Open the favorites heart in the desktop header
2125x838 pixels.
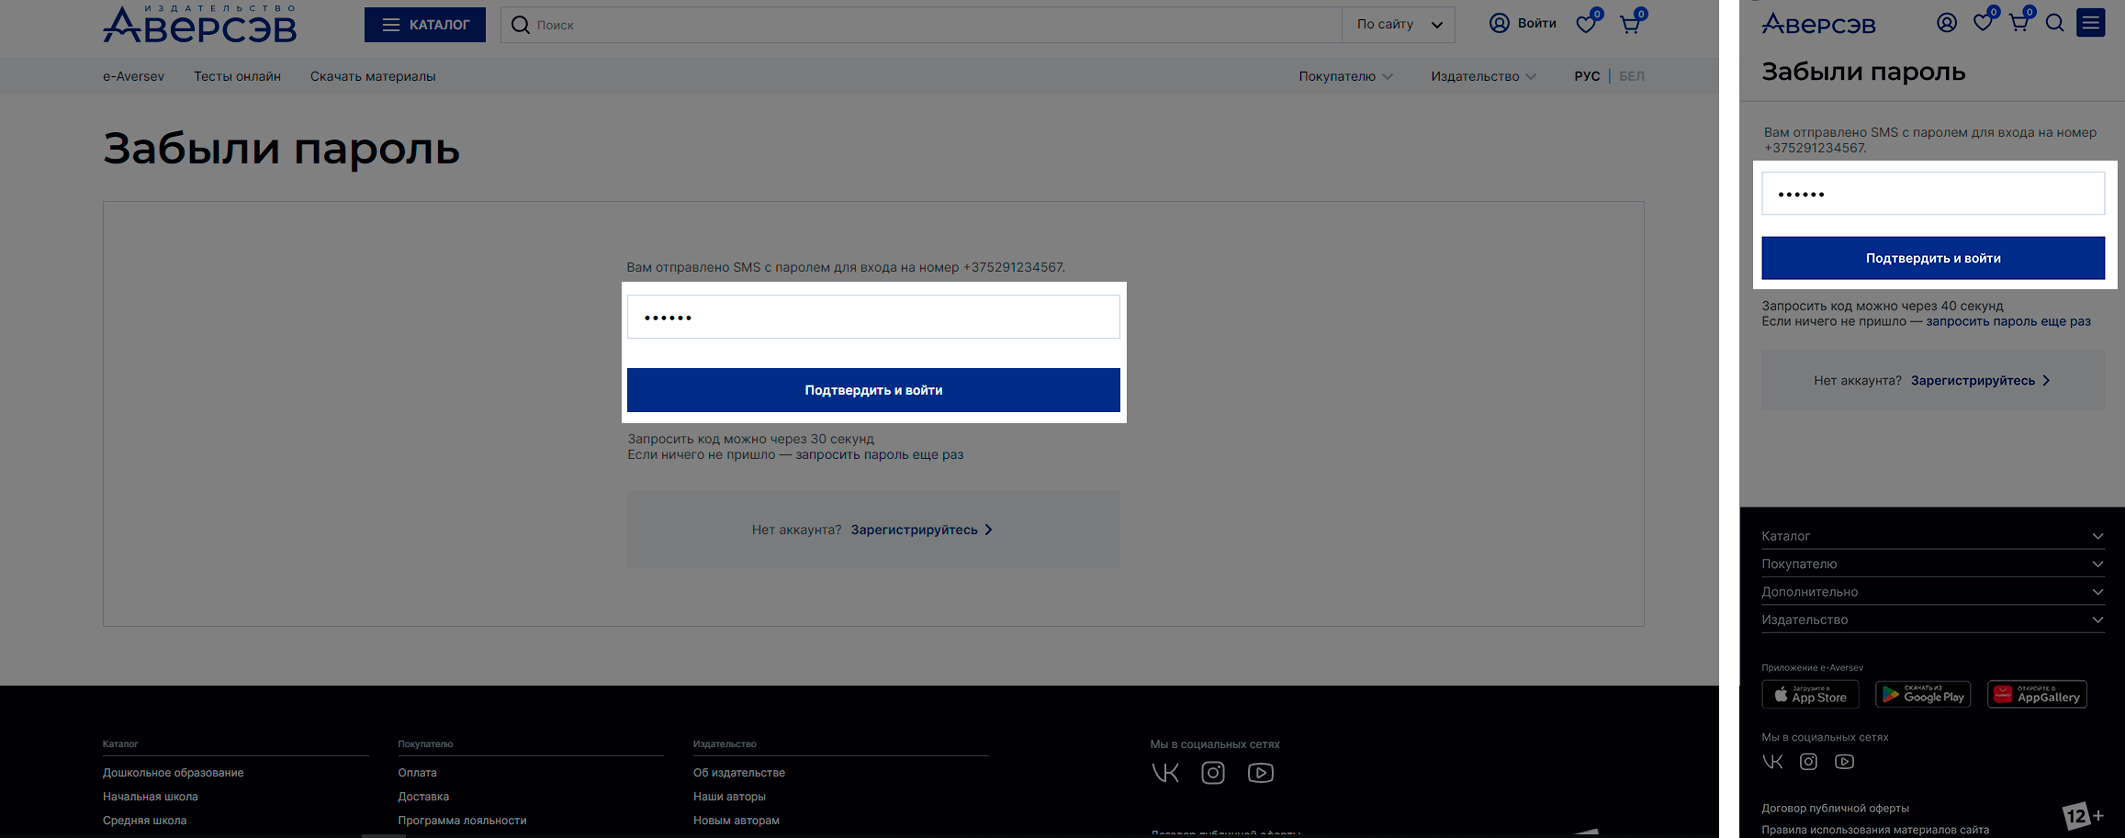pyautogui.click(x=1586, y=24)
